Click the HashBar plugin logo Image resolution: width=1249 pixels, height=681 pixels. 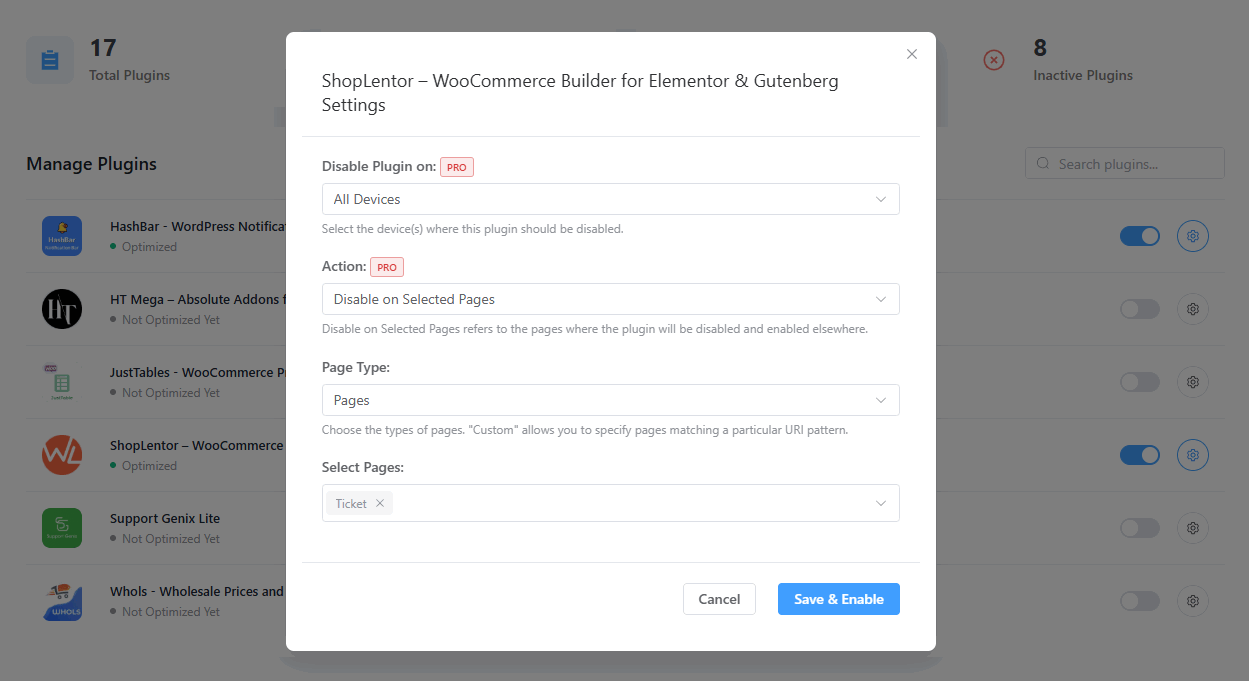(x=62, y=236)
